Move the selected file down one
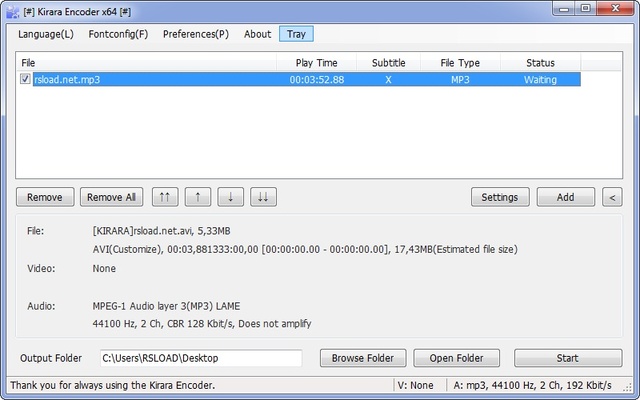Viewport: 640px width, 400px height. pyautogui.click(x=230, y=197)
